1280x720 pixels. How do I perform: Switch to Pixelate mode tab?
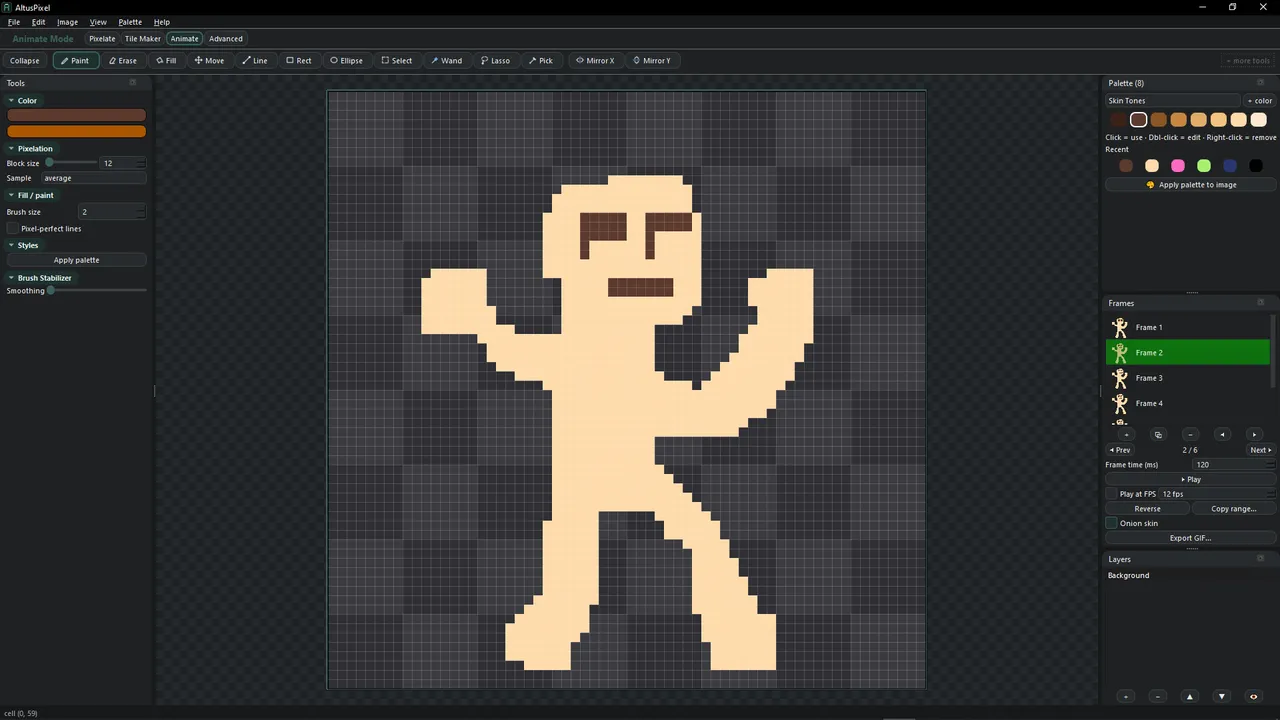point(102,39)
